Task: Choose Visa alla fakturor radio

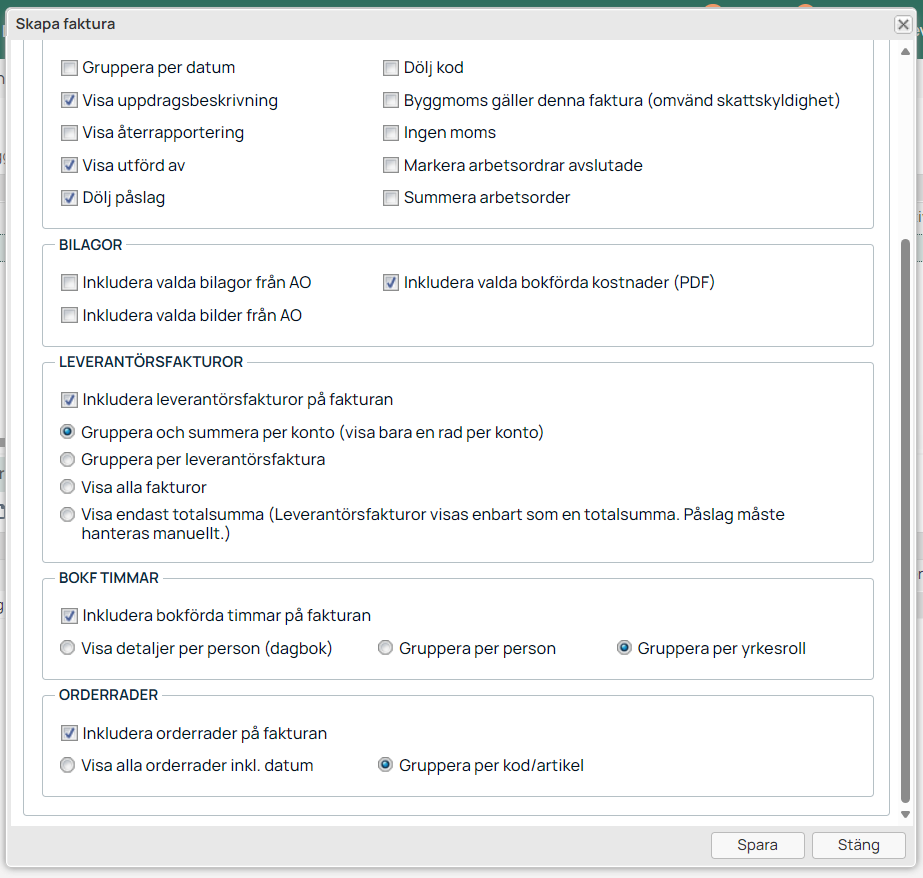Action: click(68, 487)
